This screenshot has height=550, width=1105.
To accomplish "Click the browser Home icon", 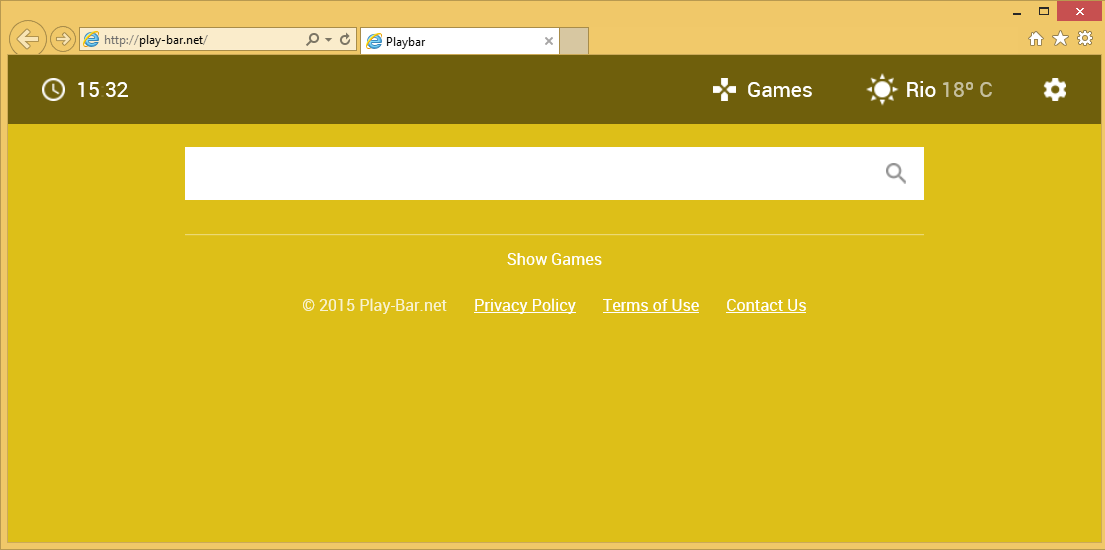I will [x=1036, y=39].
